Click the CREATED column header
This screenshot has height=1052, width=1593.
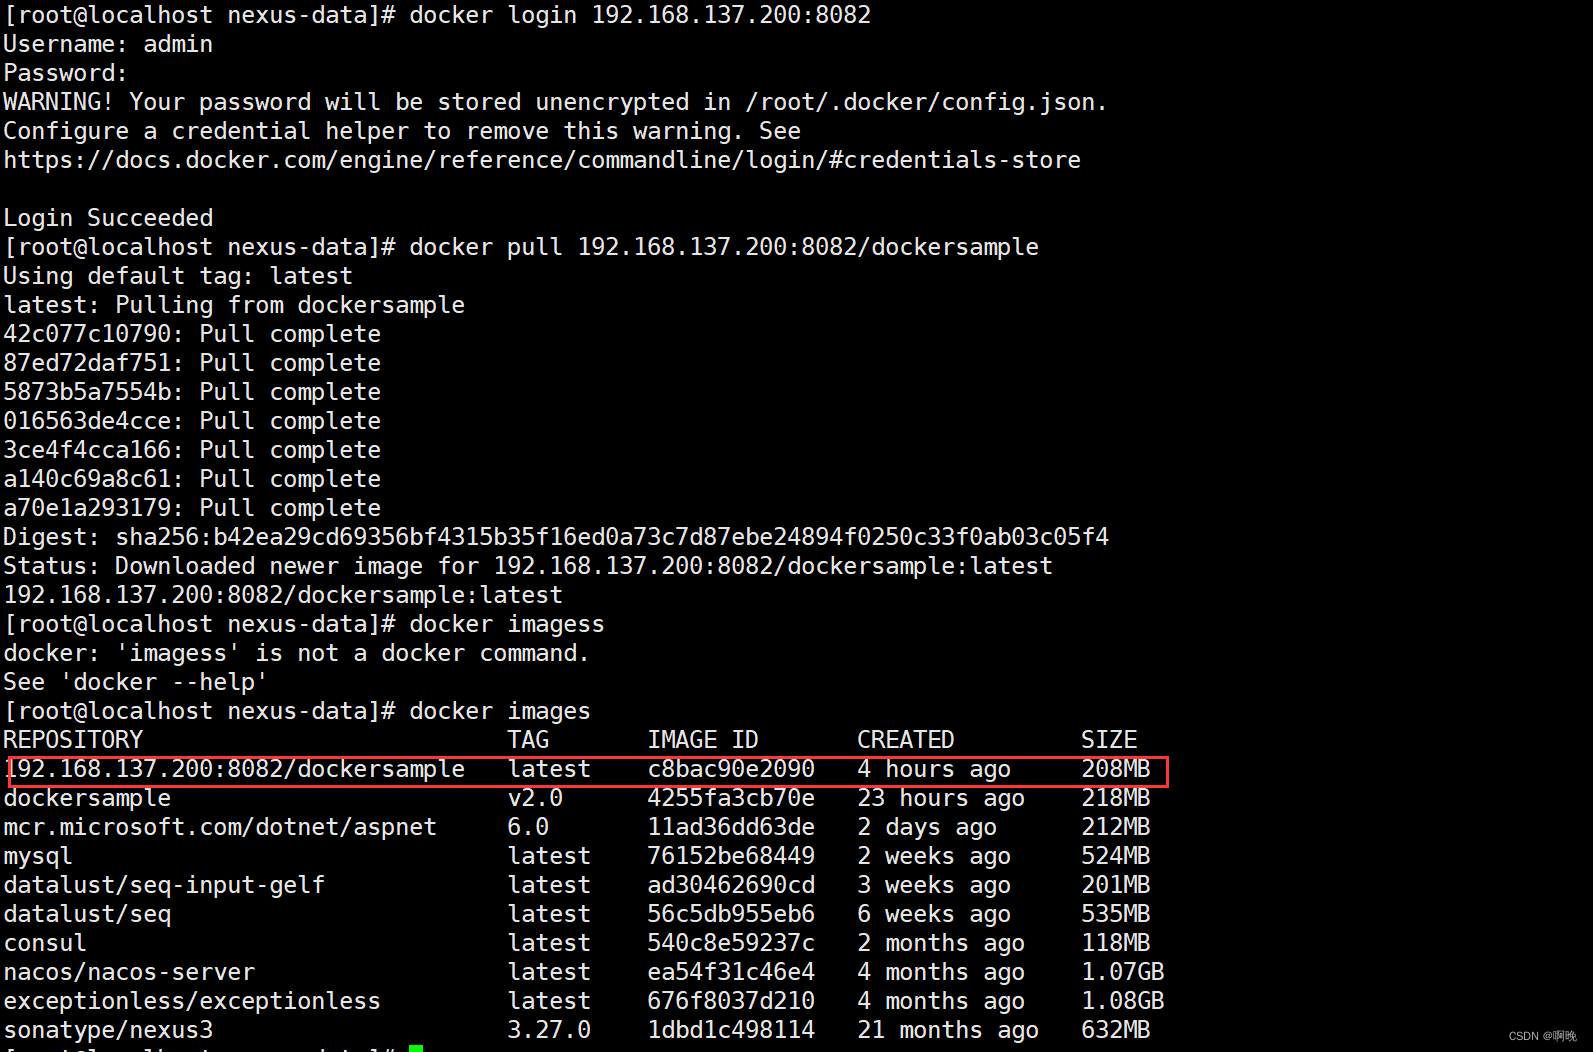tap(906, 740)
